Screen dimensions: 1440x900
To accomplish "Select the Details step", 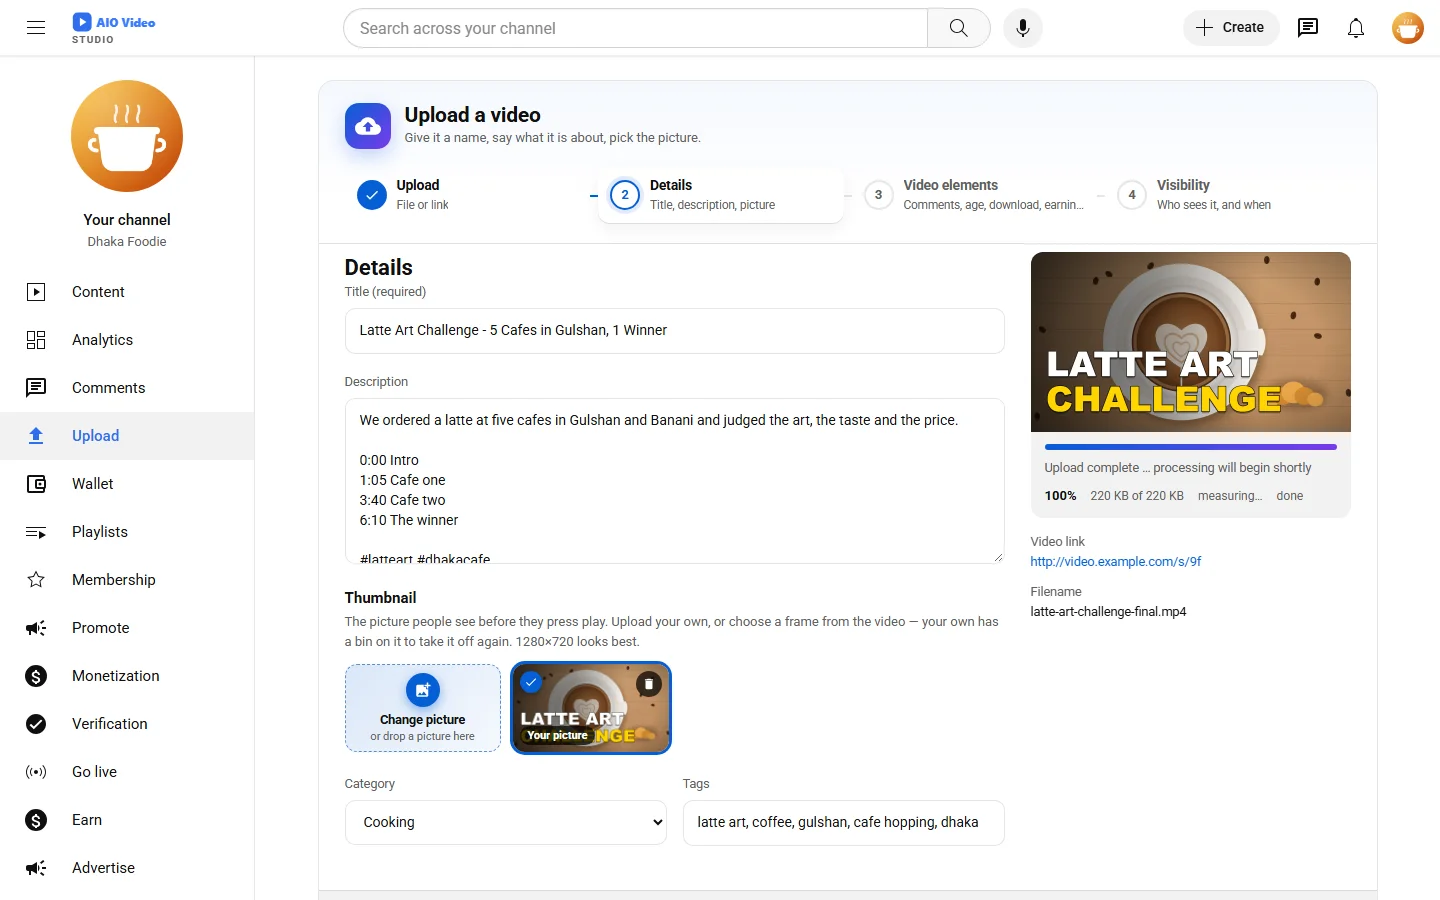I will 721,195.
